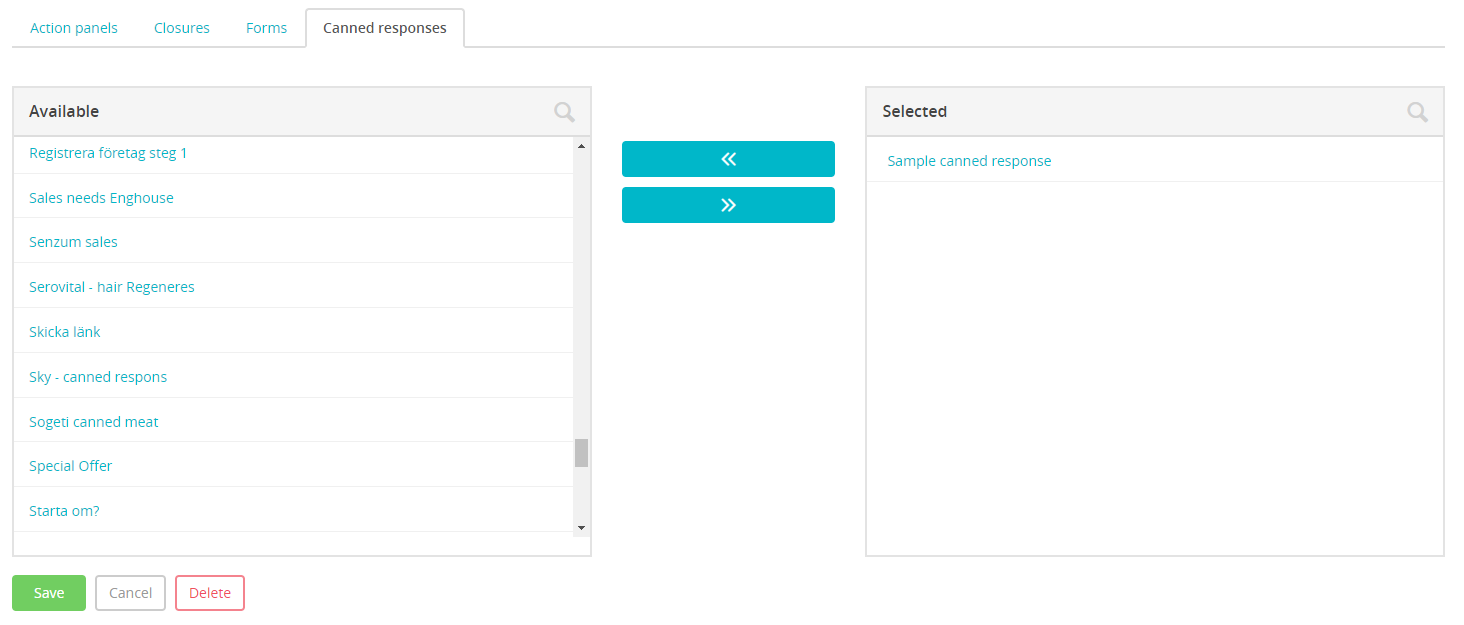Pick 'Serovital - hair Regeneres' response
1464x625 pixels.
click(x=112, y=287)
